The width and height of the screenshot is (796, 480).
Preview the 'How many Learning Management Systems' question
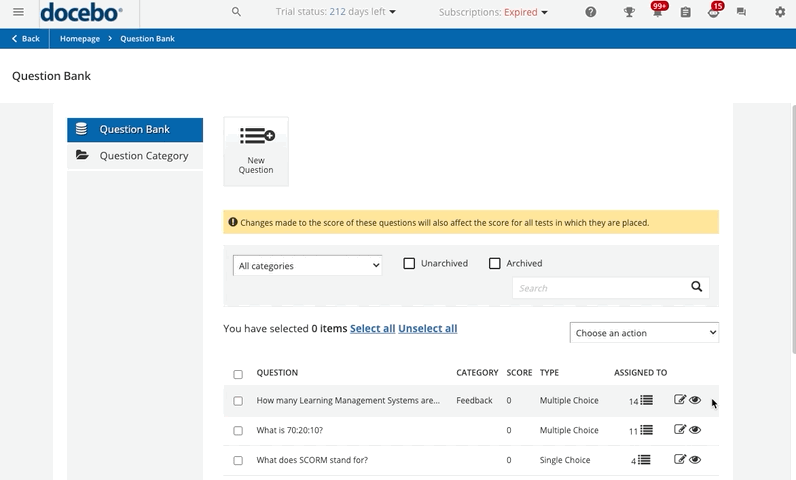click(695, 400)
